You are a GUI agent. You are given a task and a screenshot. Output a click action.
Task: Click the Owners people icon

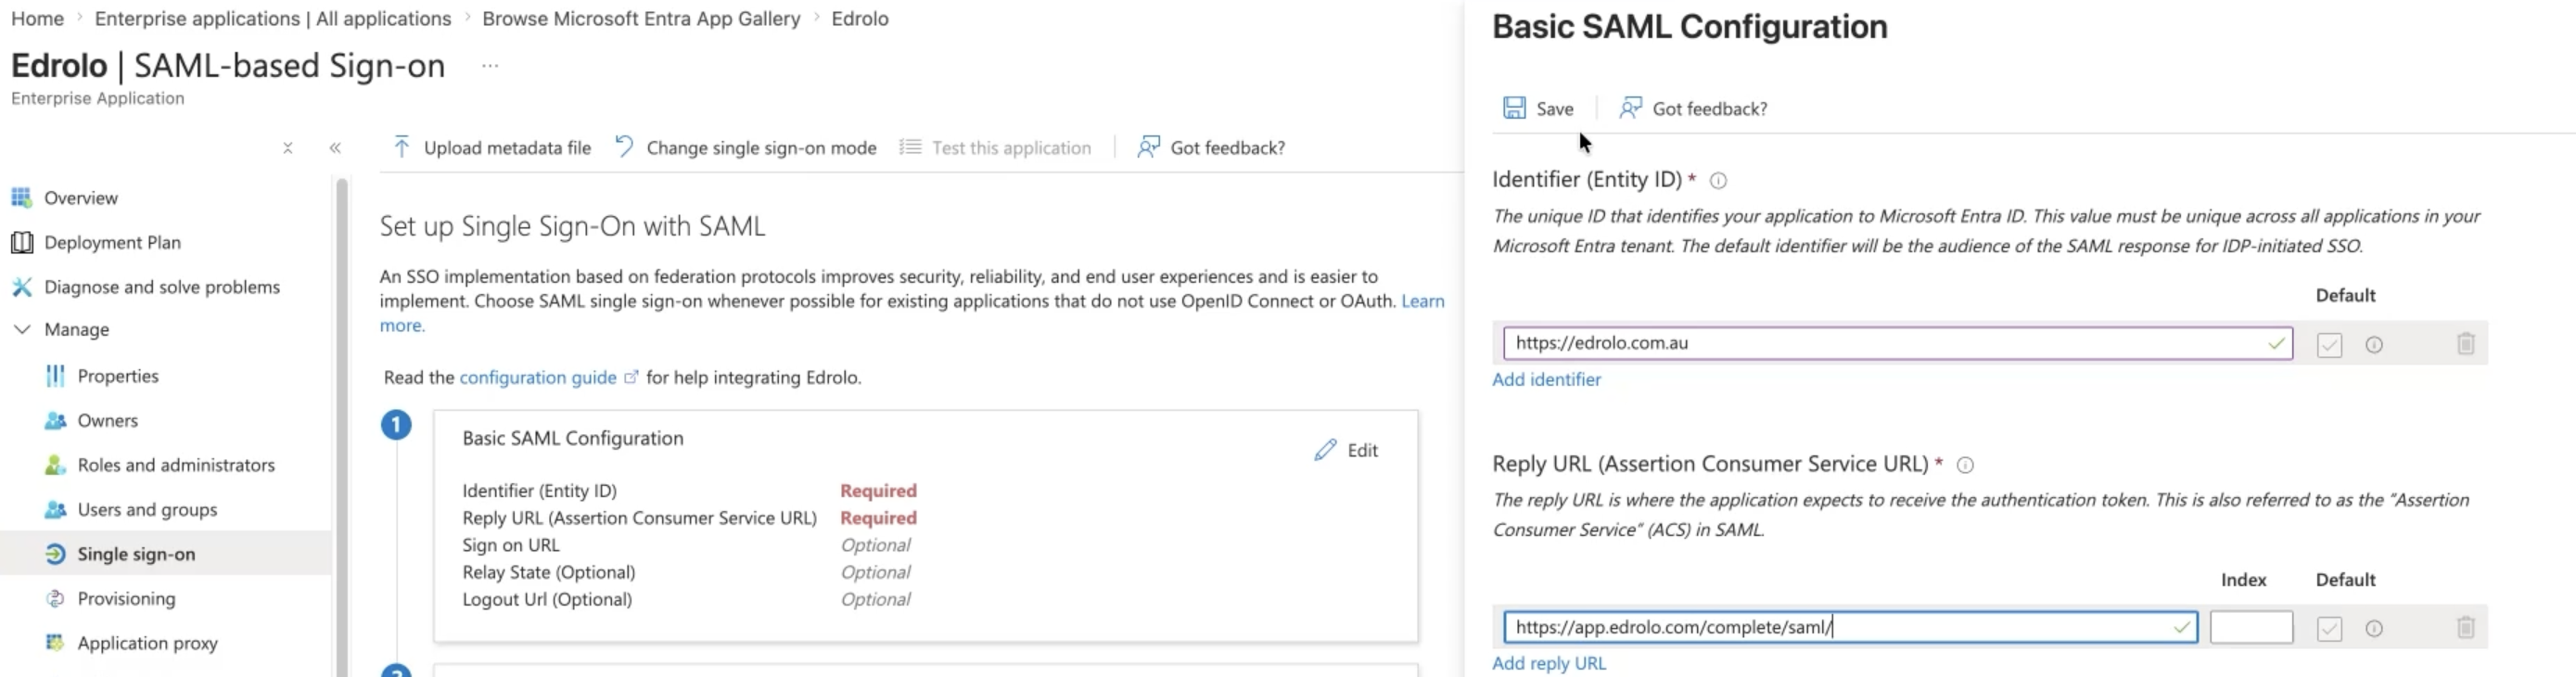click(x=55, y=421)
